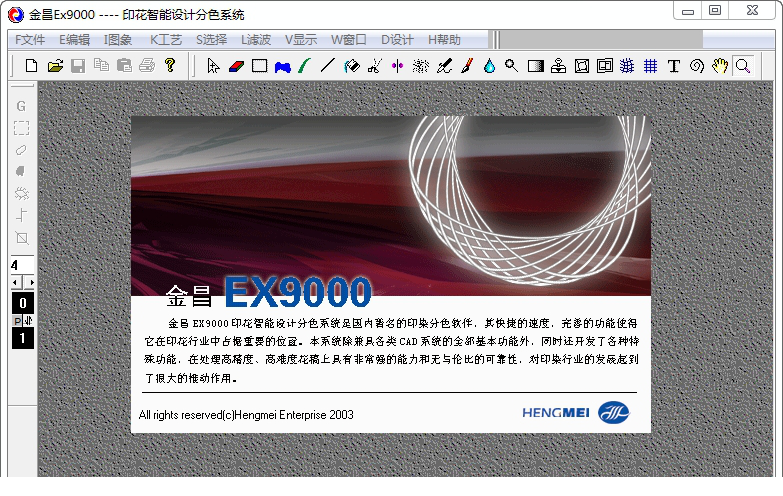The image size is (783, 496).
Task: Click the black color box labeled 0
Action: [22, 303]
